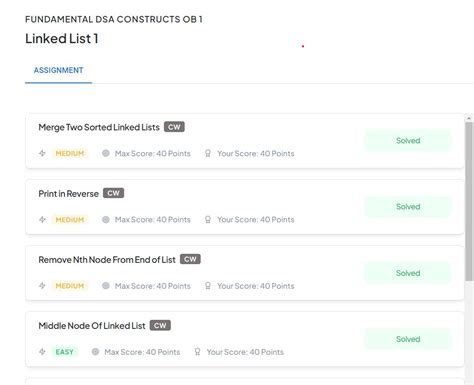Switch to the ASSIGNMENT tab

pyautogui.click(x=58, y=70)
